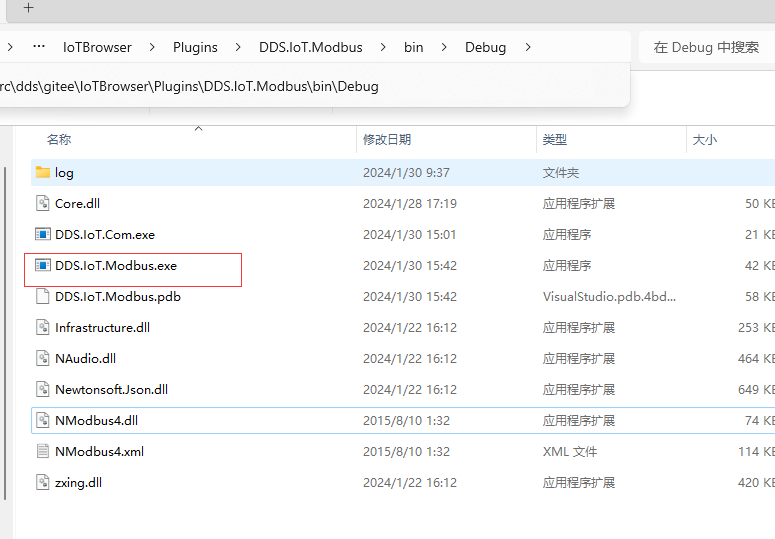Viewport: 775px width, 539px height.
Task: Click the log folder icon
Action: coord(43,172)
